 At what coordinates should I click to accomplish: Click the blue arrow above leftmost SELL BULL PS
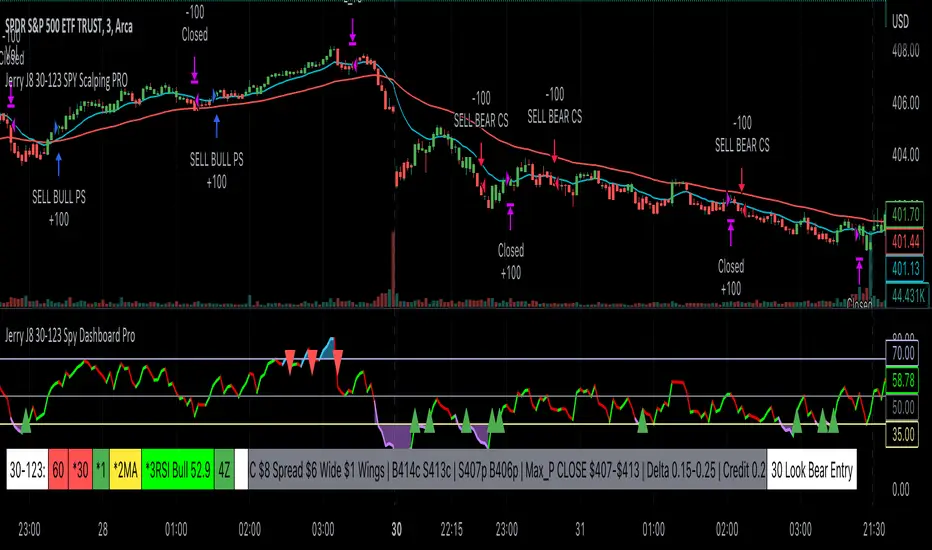pos(58,165)
